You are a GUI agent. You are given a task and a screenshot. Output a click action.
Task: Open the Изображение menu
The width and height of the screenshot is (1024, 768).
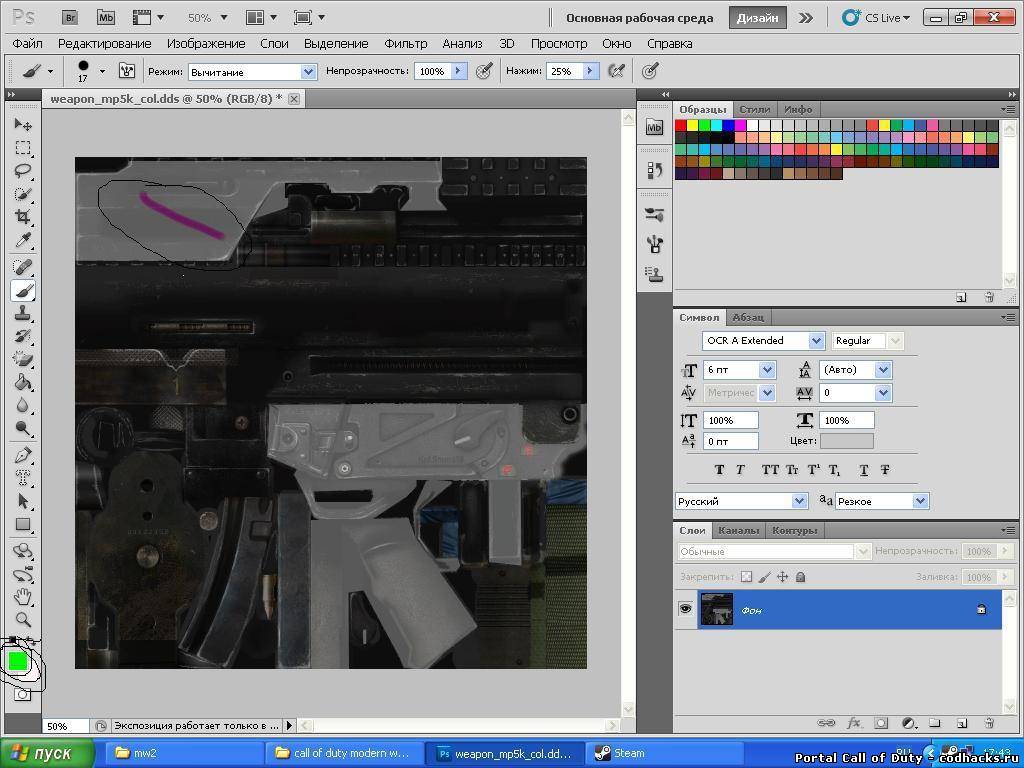pyautogui.click(x=206, y=44)
